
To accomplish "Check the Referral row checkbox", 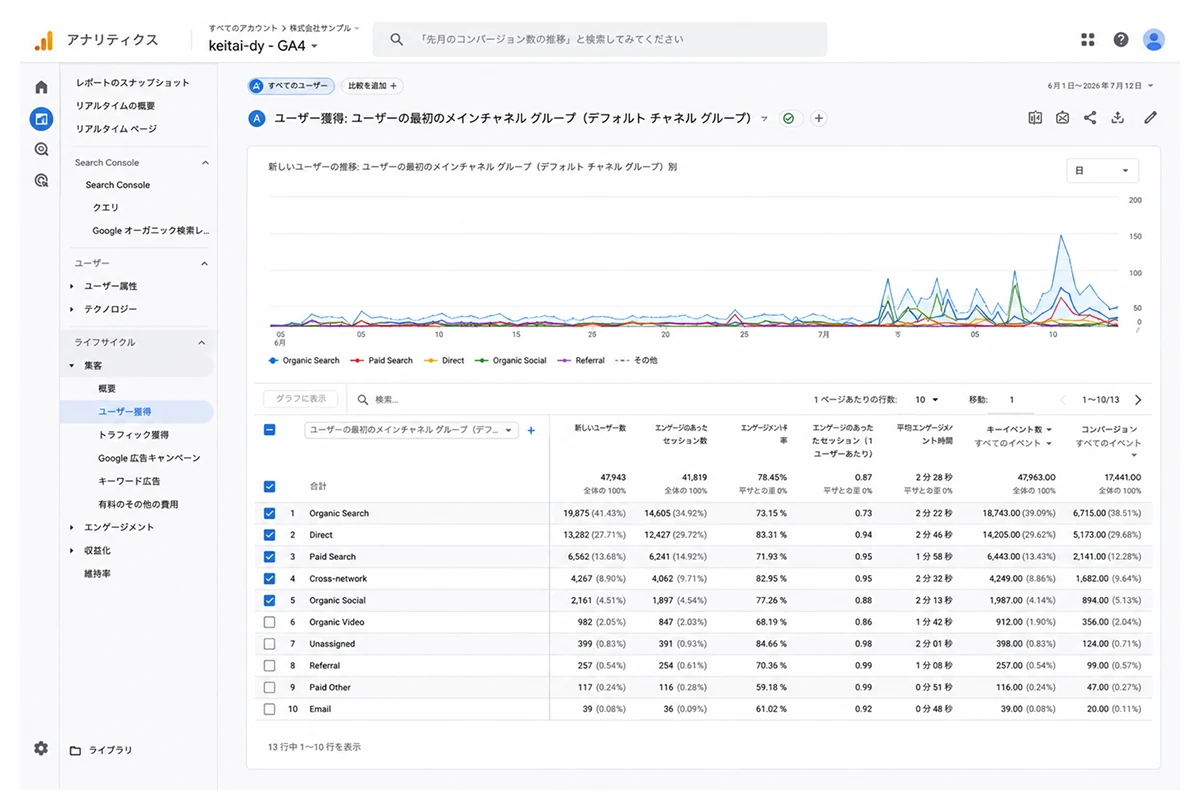I will click(269, 666).
